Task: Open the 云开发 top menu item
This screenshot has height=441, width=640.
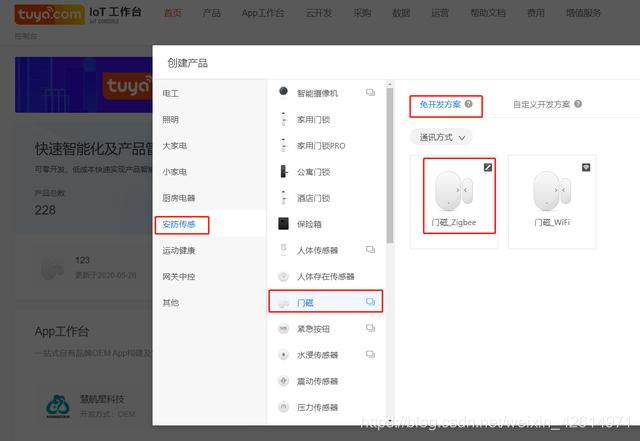Action: click(319, 13)
